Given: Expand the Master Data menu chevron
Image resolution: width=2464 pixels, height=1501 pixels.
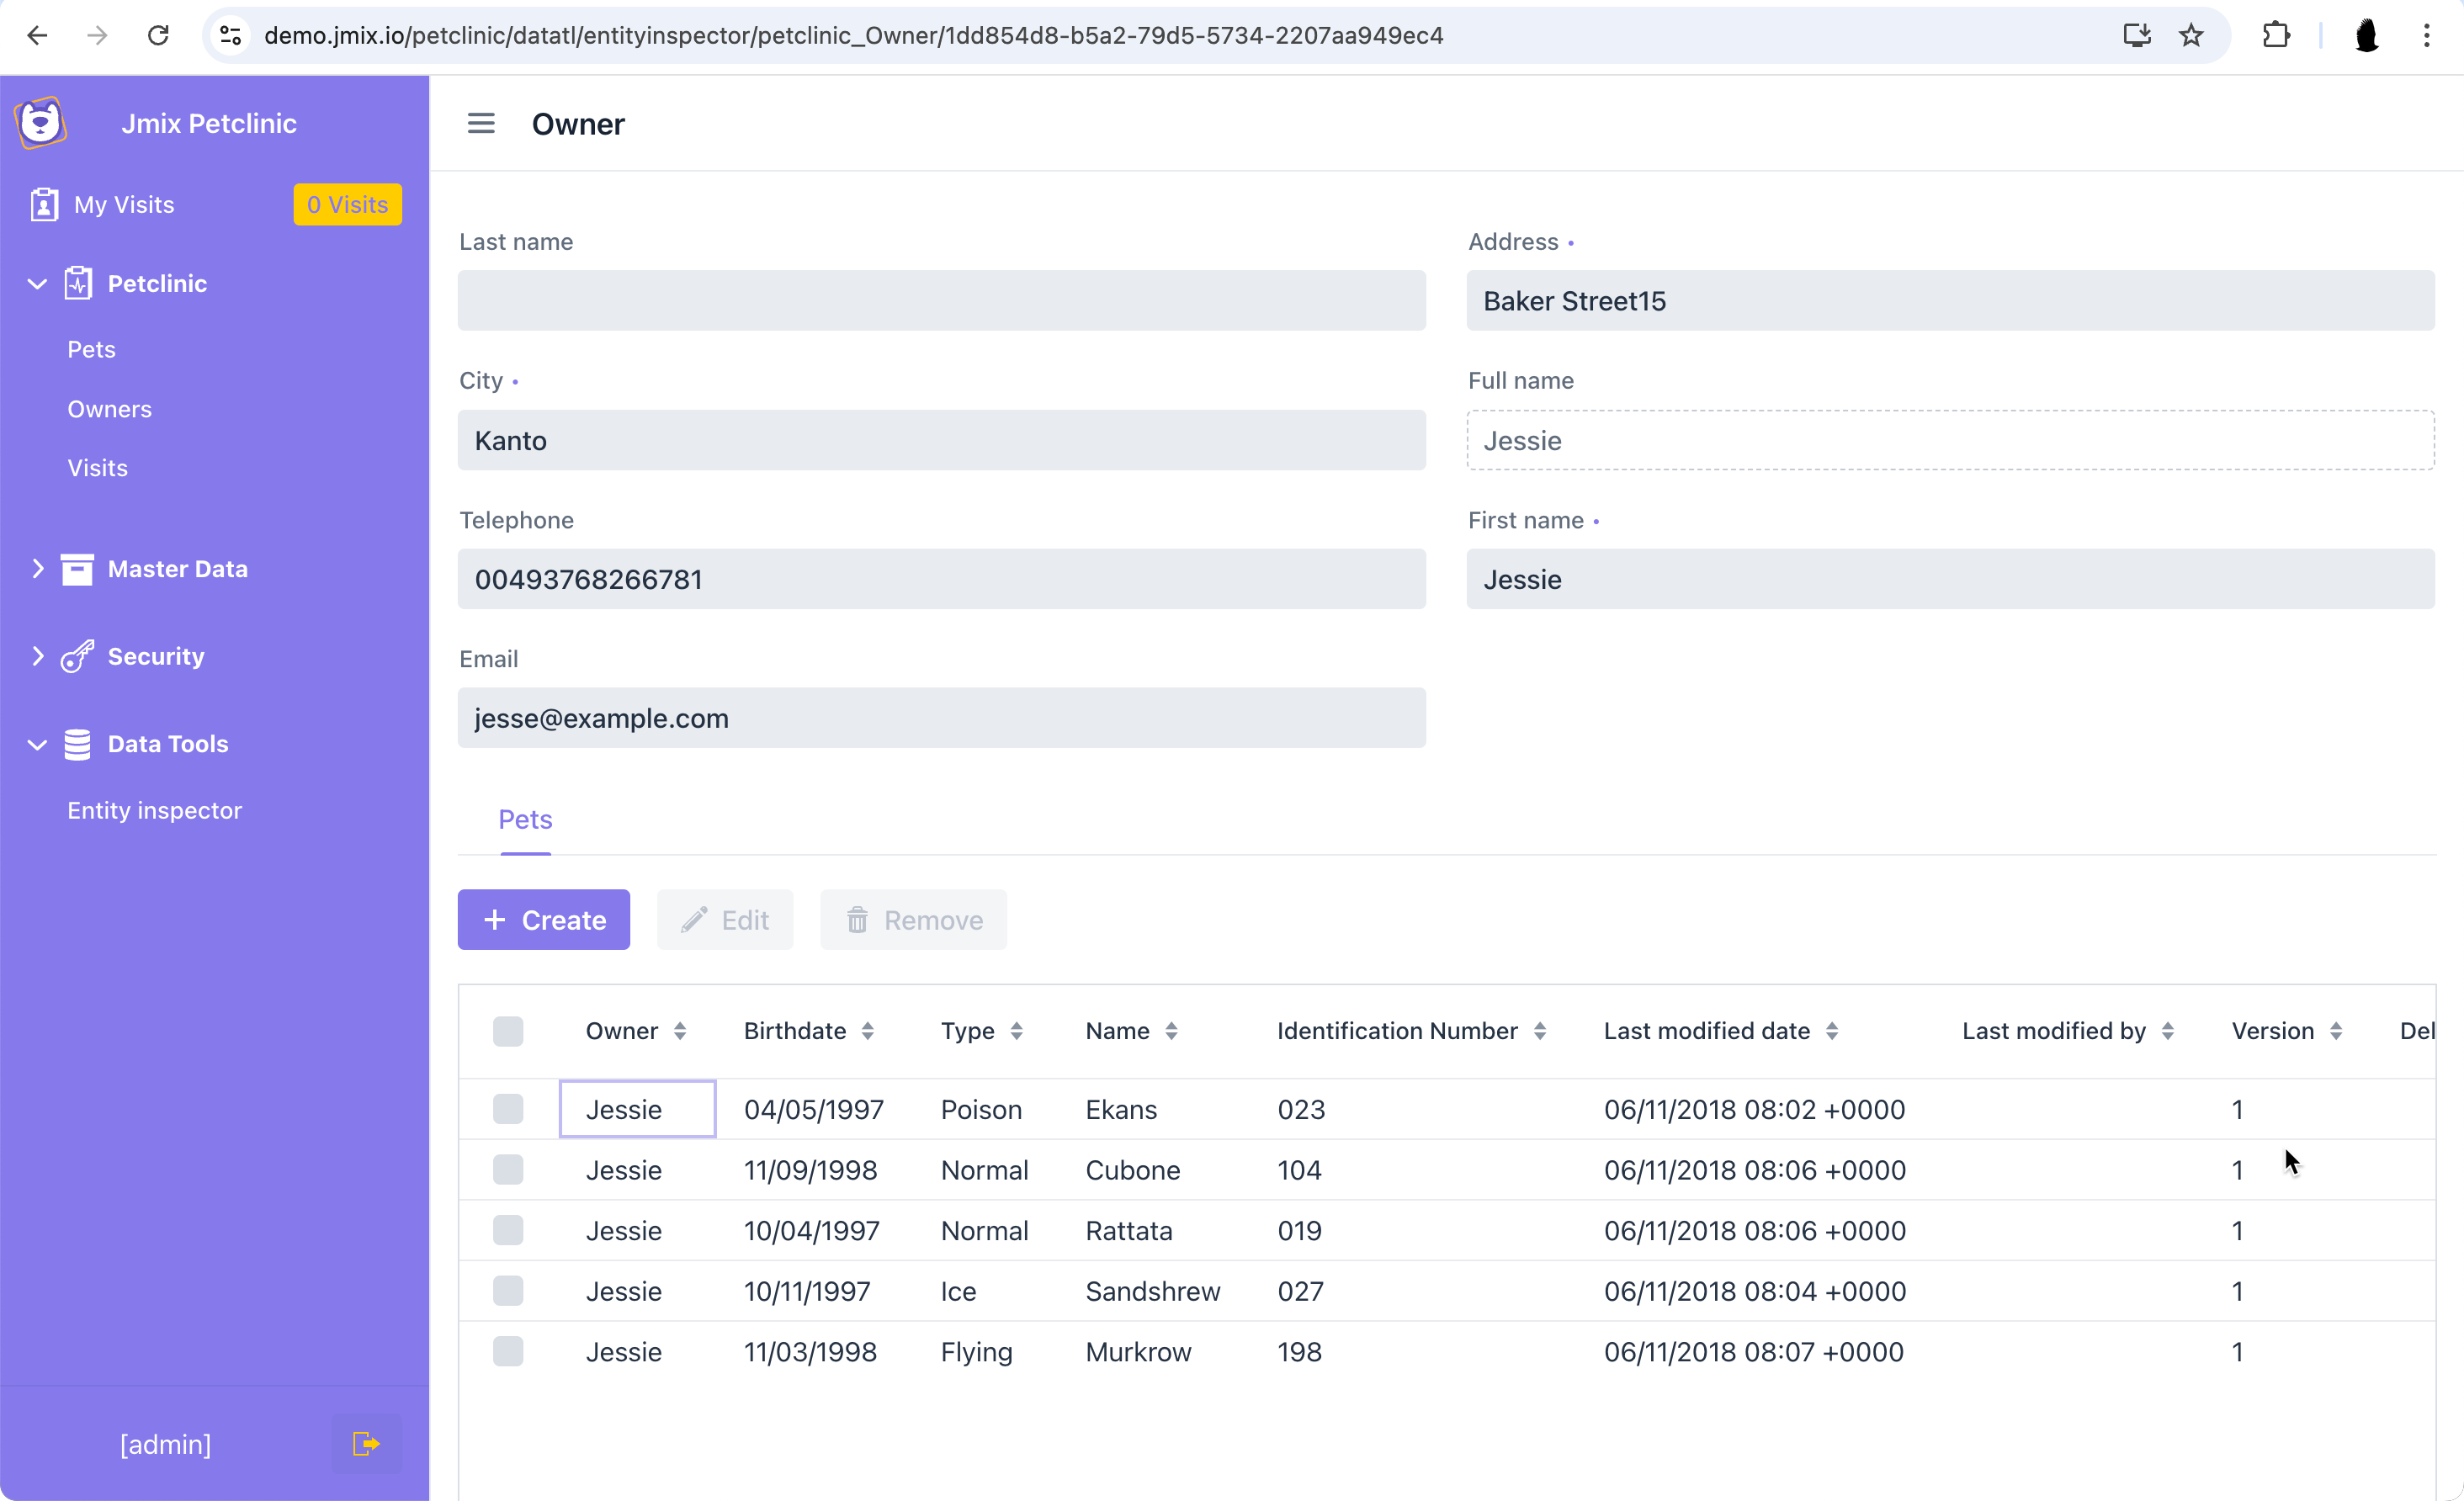Looking at the screenshot, I should (x=37, y=569).
